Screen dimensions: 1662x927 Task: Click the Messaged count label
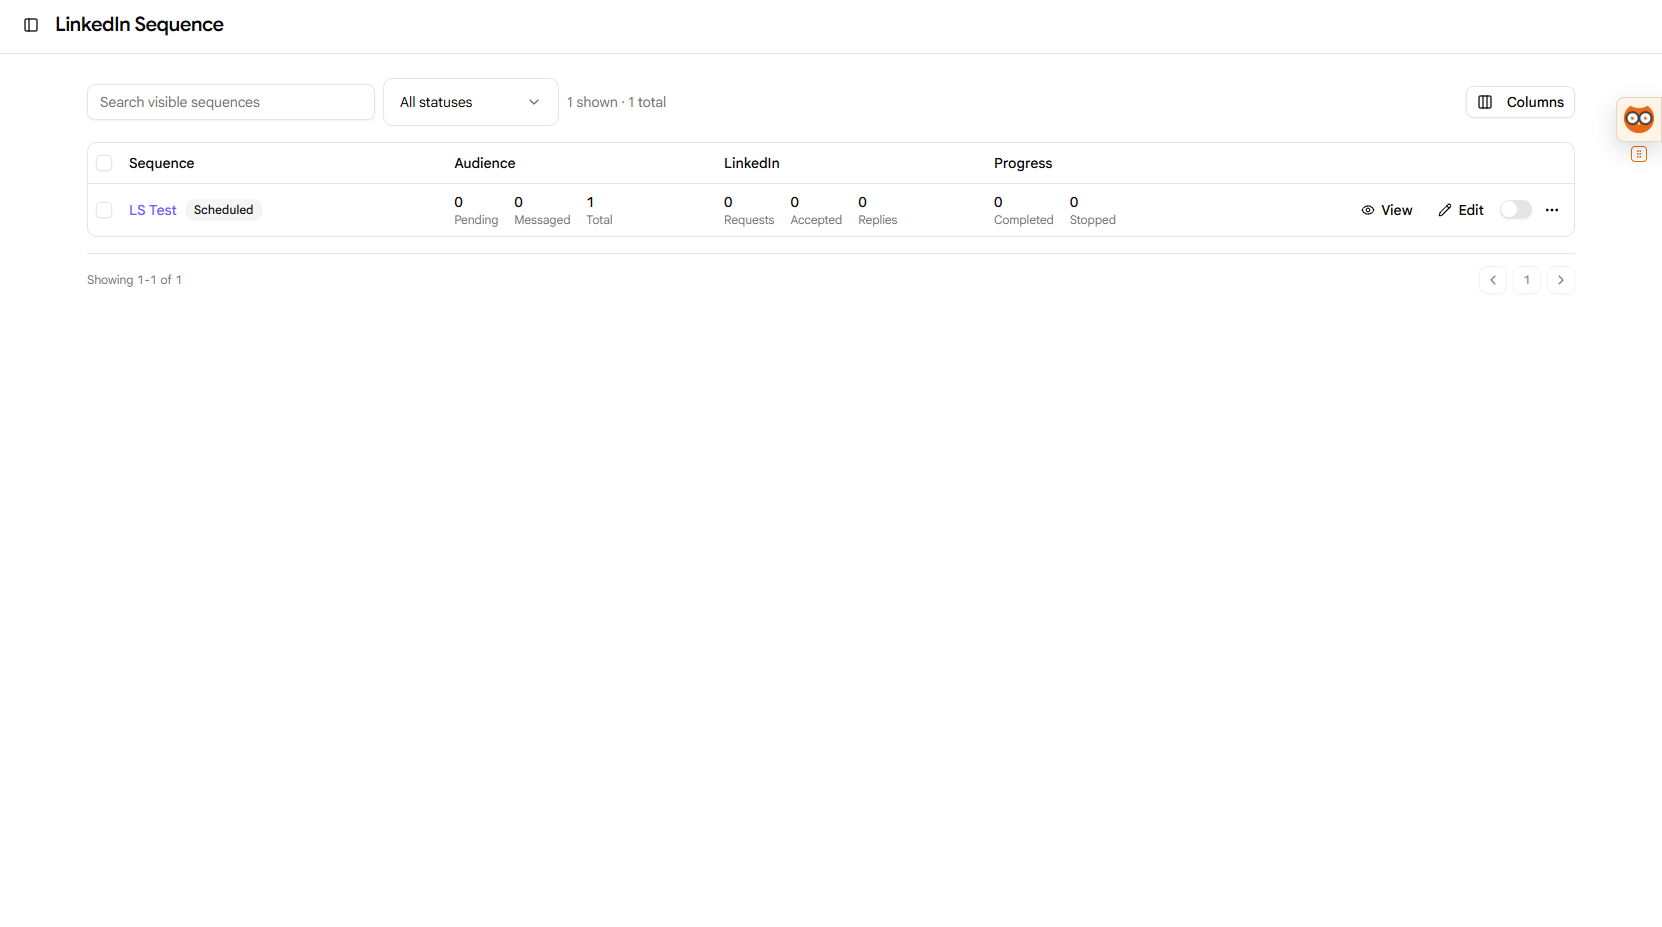[542, 220]
